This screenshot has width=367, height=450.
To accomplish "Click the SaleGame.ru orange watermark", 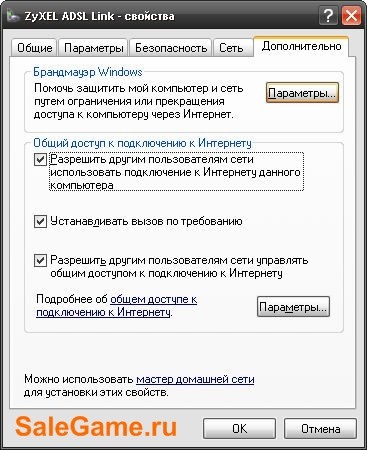I will (96, 427).
